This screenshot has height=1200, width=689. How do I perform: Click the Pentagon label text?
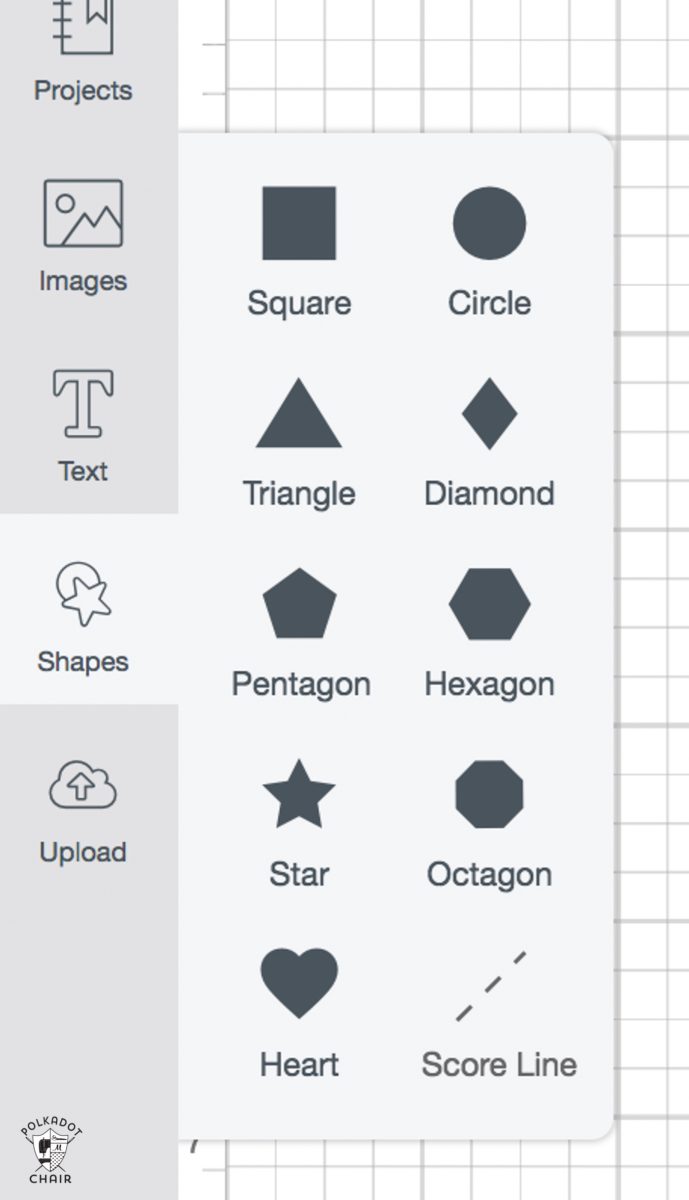point(301,684)
